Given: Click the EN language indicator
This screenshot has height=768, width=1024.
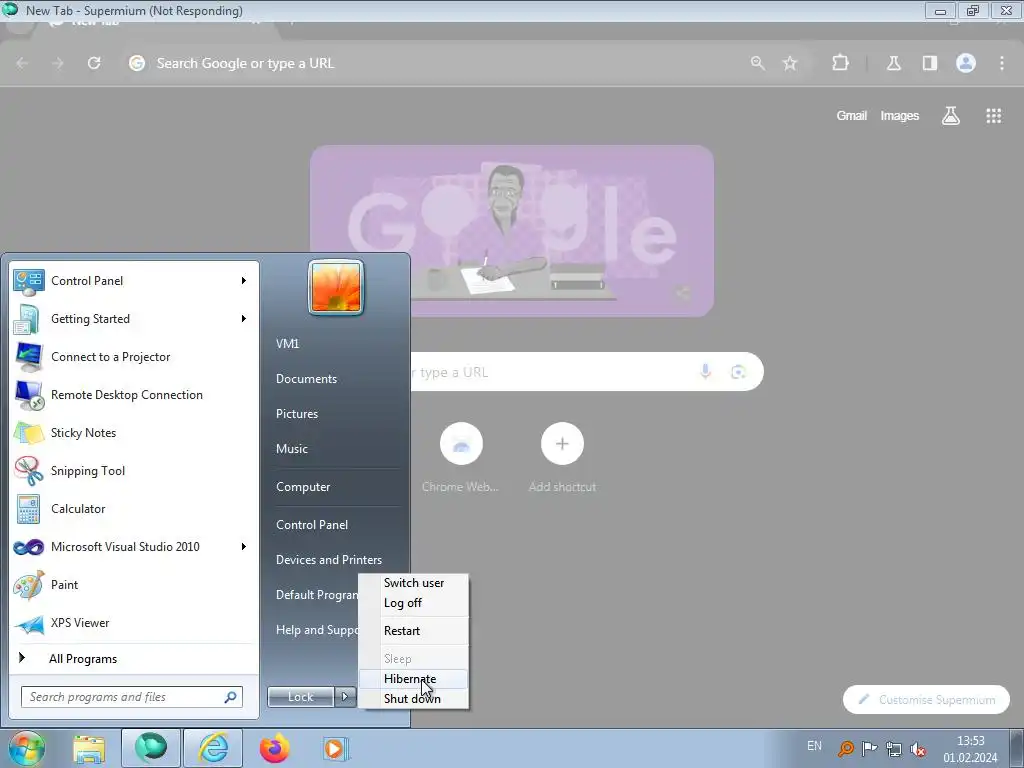Looking at the screenshot, I should pos(814,746).
